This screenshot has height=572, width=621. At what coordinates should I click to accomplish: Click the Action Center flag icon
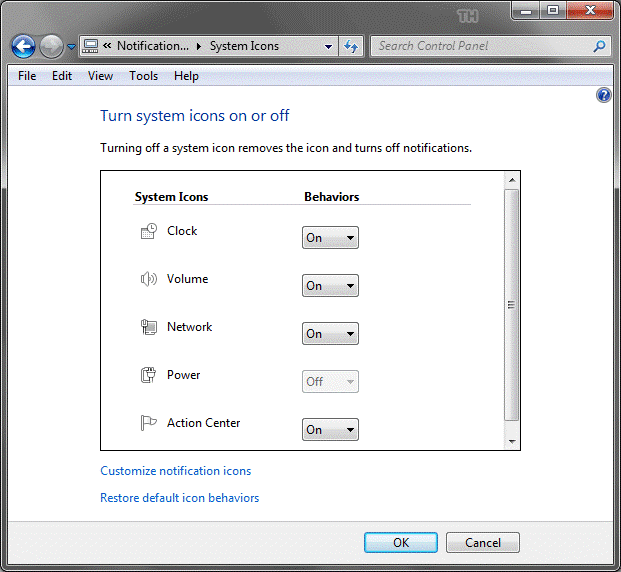(149, 423)
